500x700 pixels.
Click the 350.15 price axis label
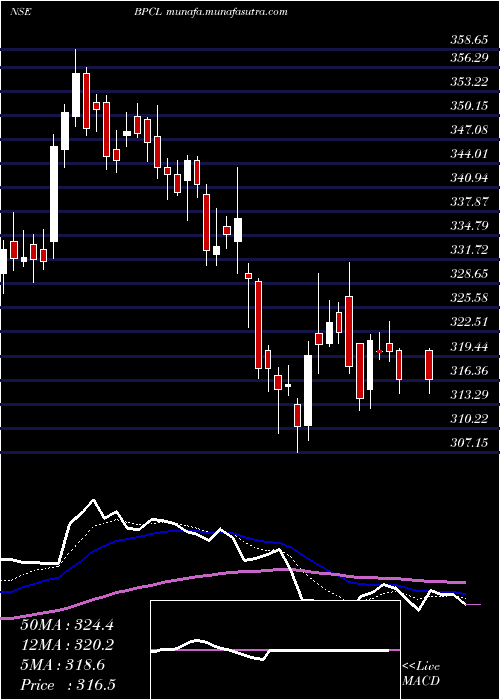point(468,106)
